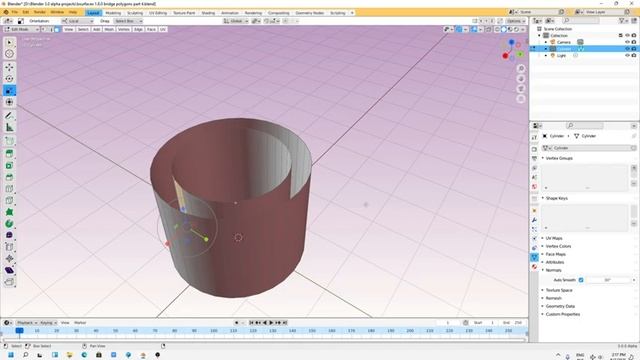Screen dimensions: 640x360
Task: Open the Options dropdown
Action: coord(516,21)
